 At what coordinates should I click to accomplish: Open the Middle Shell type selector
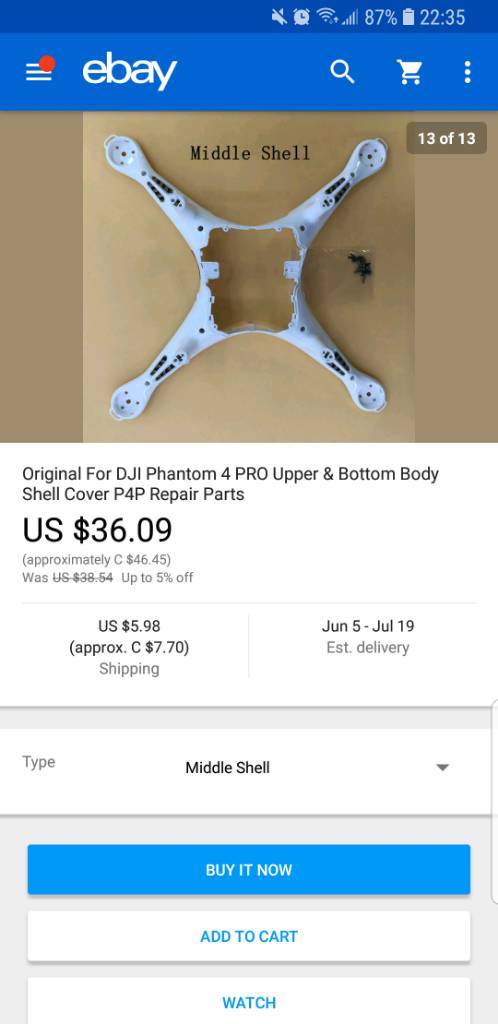(249, 768)
